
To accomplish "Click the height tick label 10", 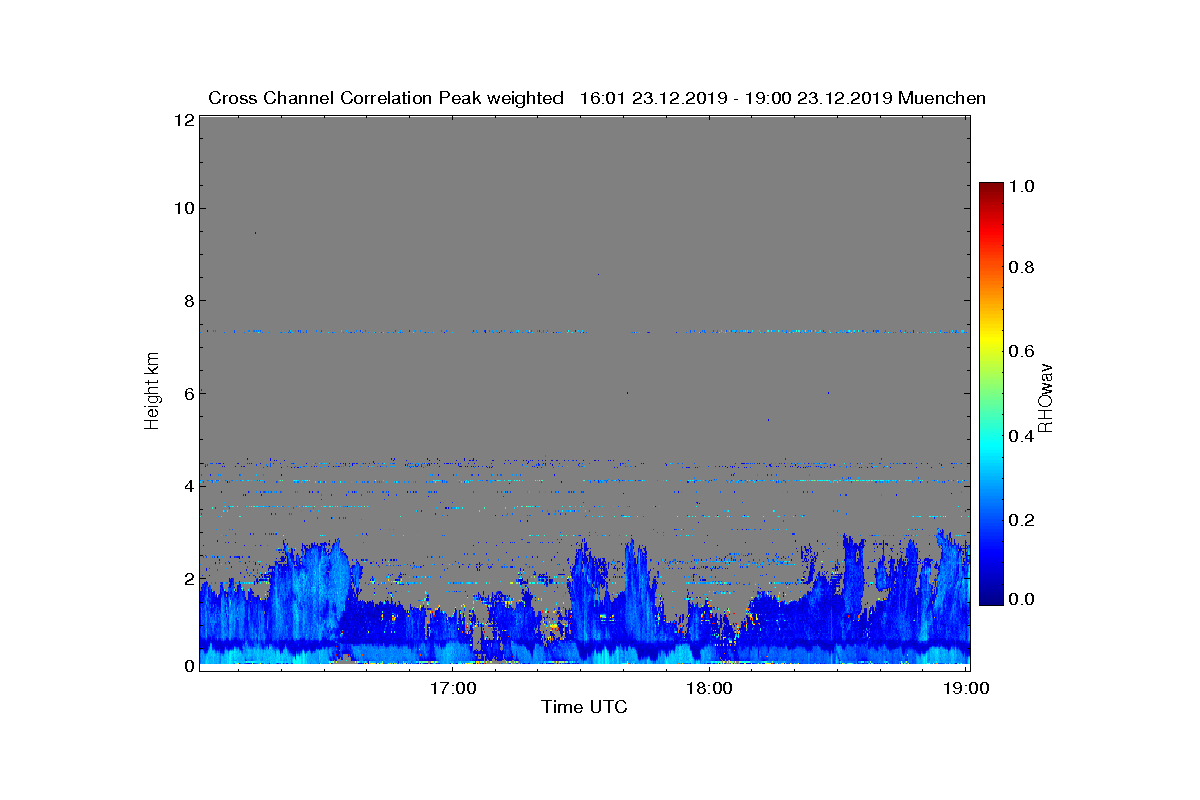I will pyautogui.click(x=183, y=208).
